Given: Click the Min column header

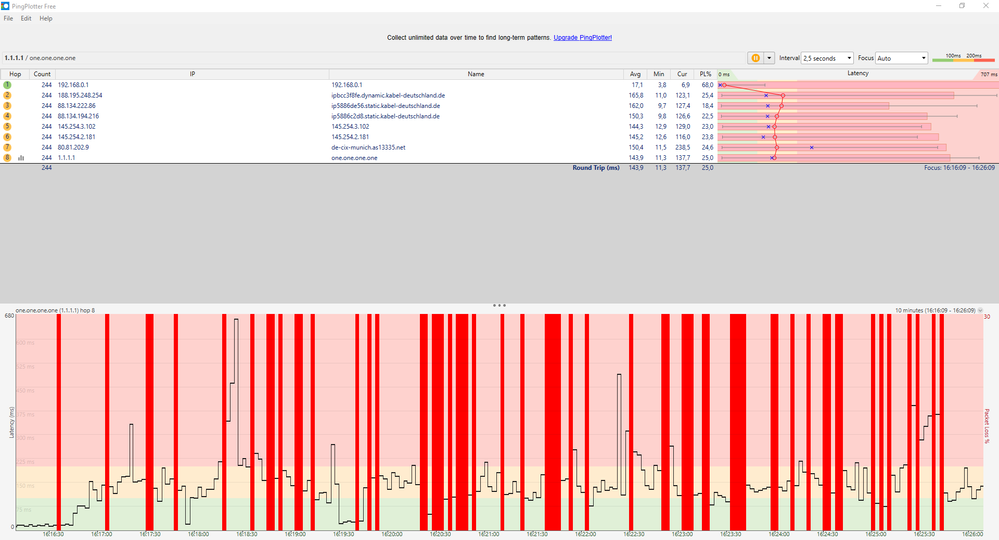Looking at the screenshot, I should (x=658, y=74).
